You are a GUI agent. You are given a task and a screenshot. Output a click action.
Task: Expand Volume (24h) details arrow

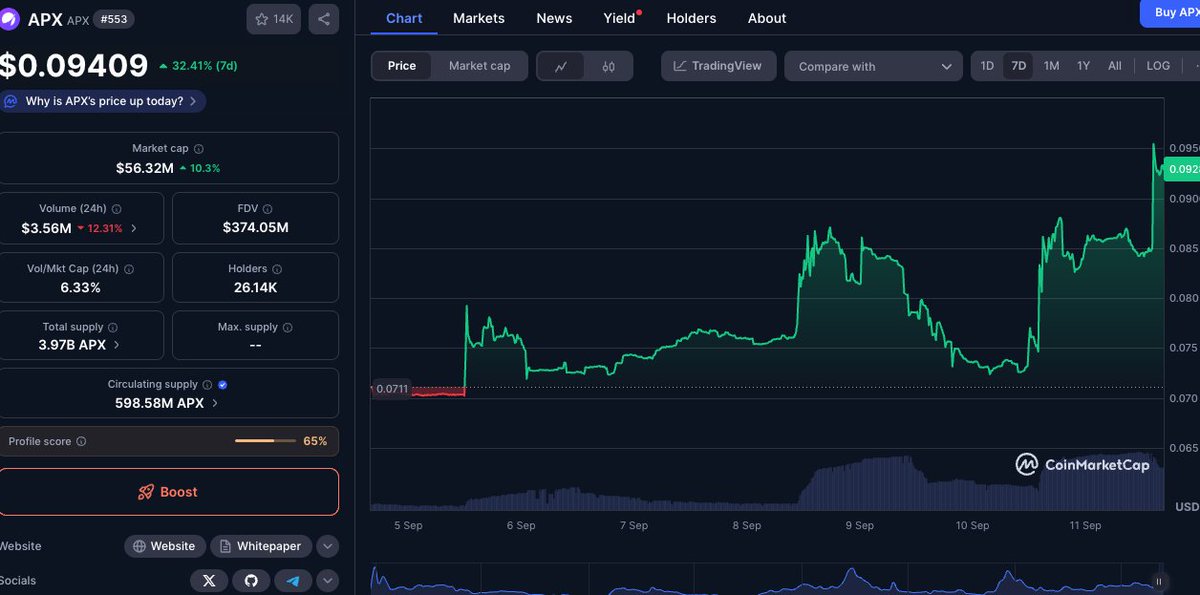point(134,228)
